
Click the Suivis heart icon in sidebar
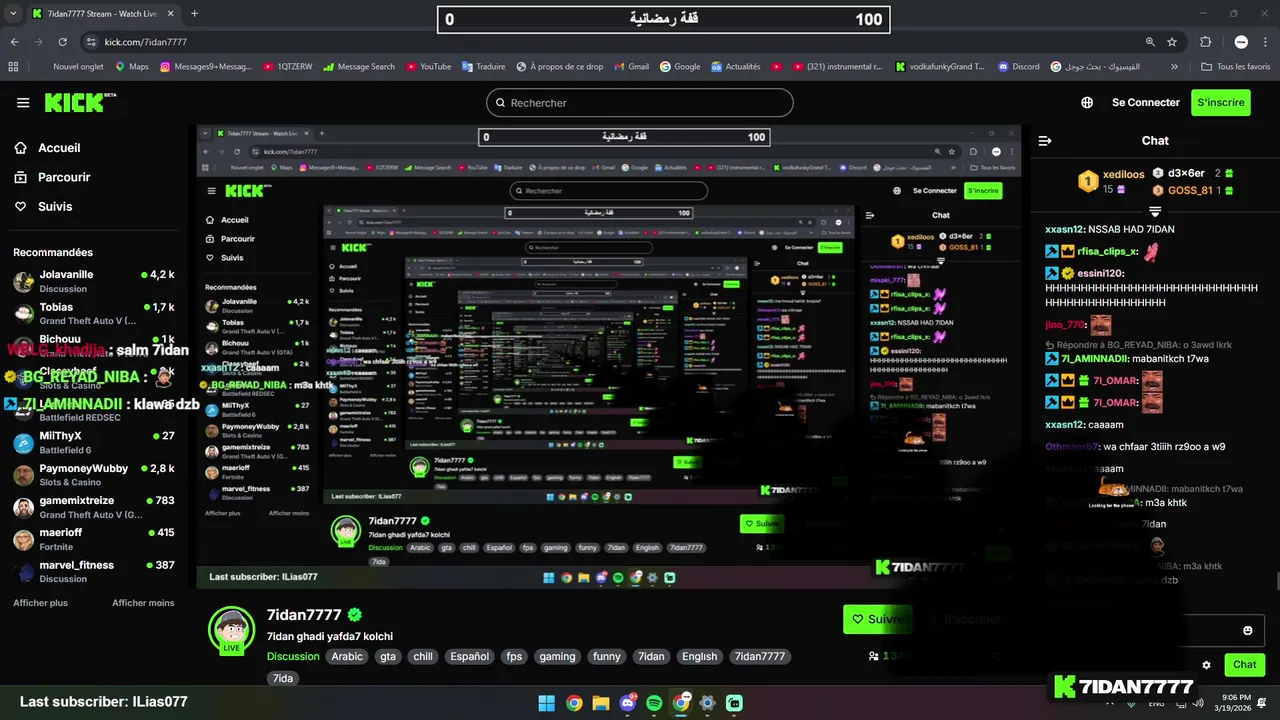click(20, 206)
